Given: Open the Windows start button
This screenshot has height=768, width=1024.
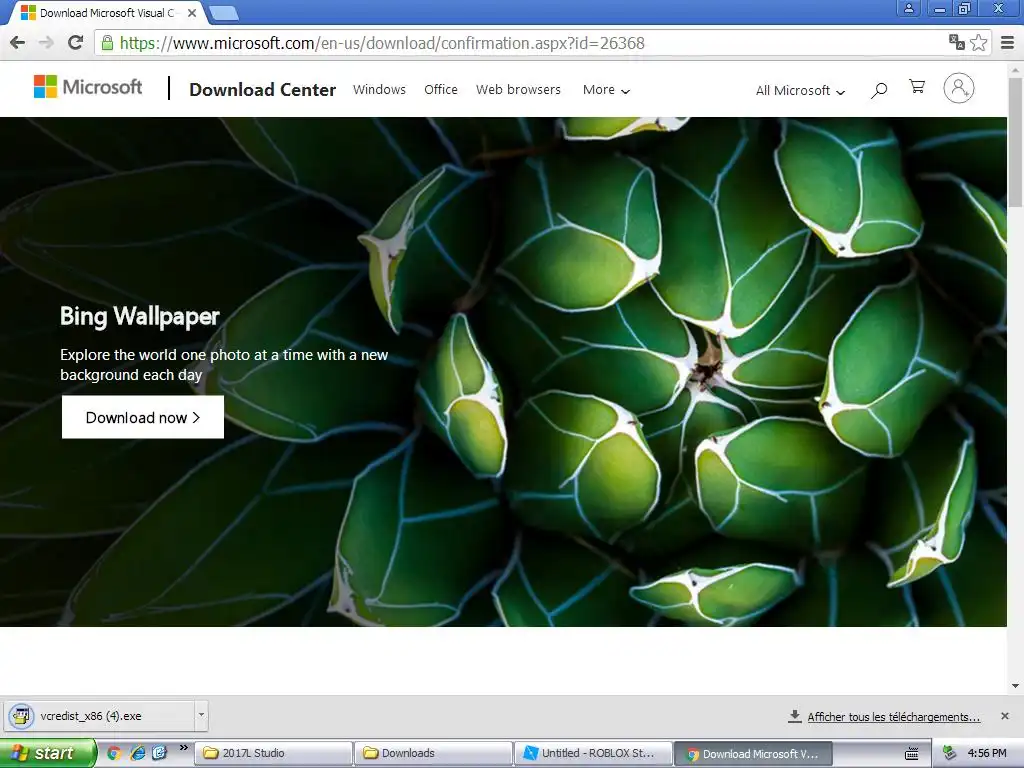Looking at the screenshot, I should (x=48, y=753).
